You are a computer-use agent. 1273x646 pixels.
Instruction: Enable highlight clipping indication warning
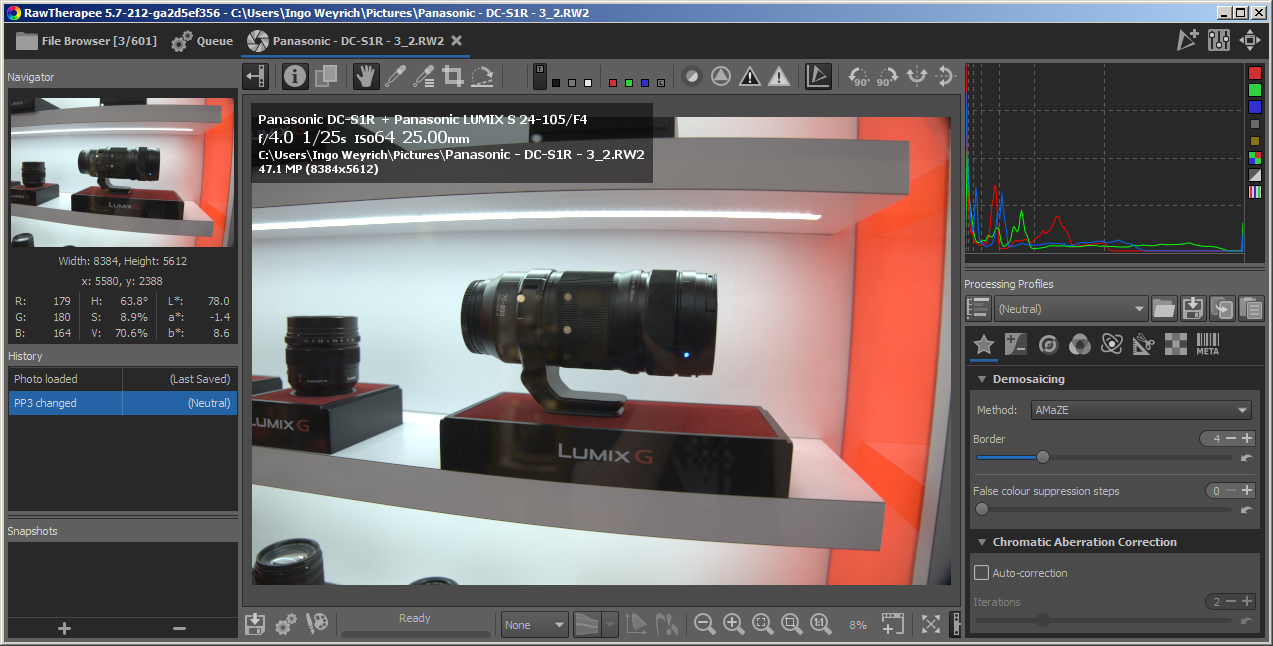tap(779, 76)
